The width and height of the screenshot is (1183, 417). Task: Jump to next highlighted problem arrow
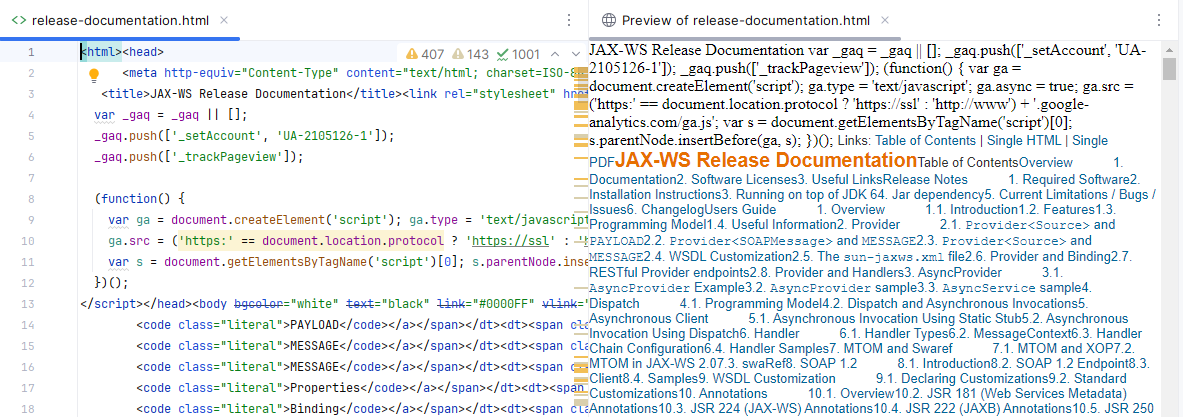(576, 54)
